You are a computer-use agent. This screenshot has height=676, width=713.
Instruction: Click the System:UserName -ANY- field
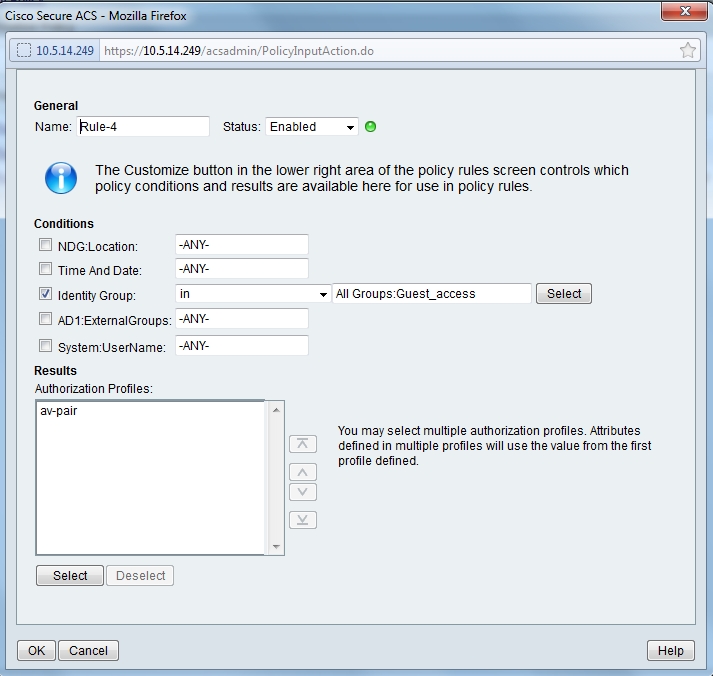point(242,346)
